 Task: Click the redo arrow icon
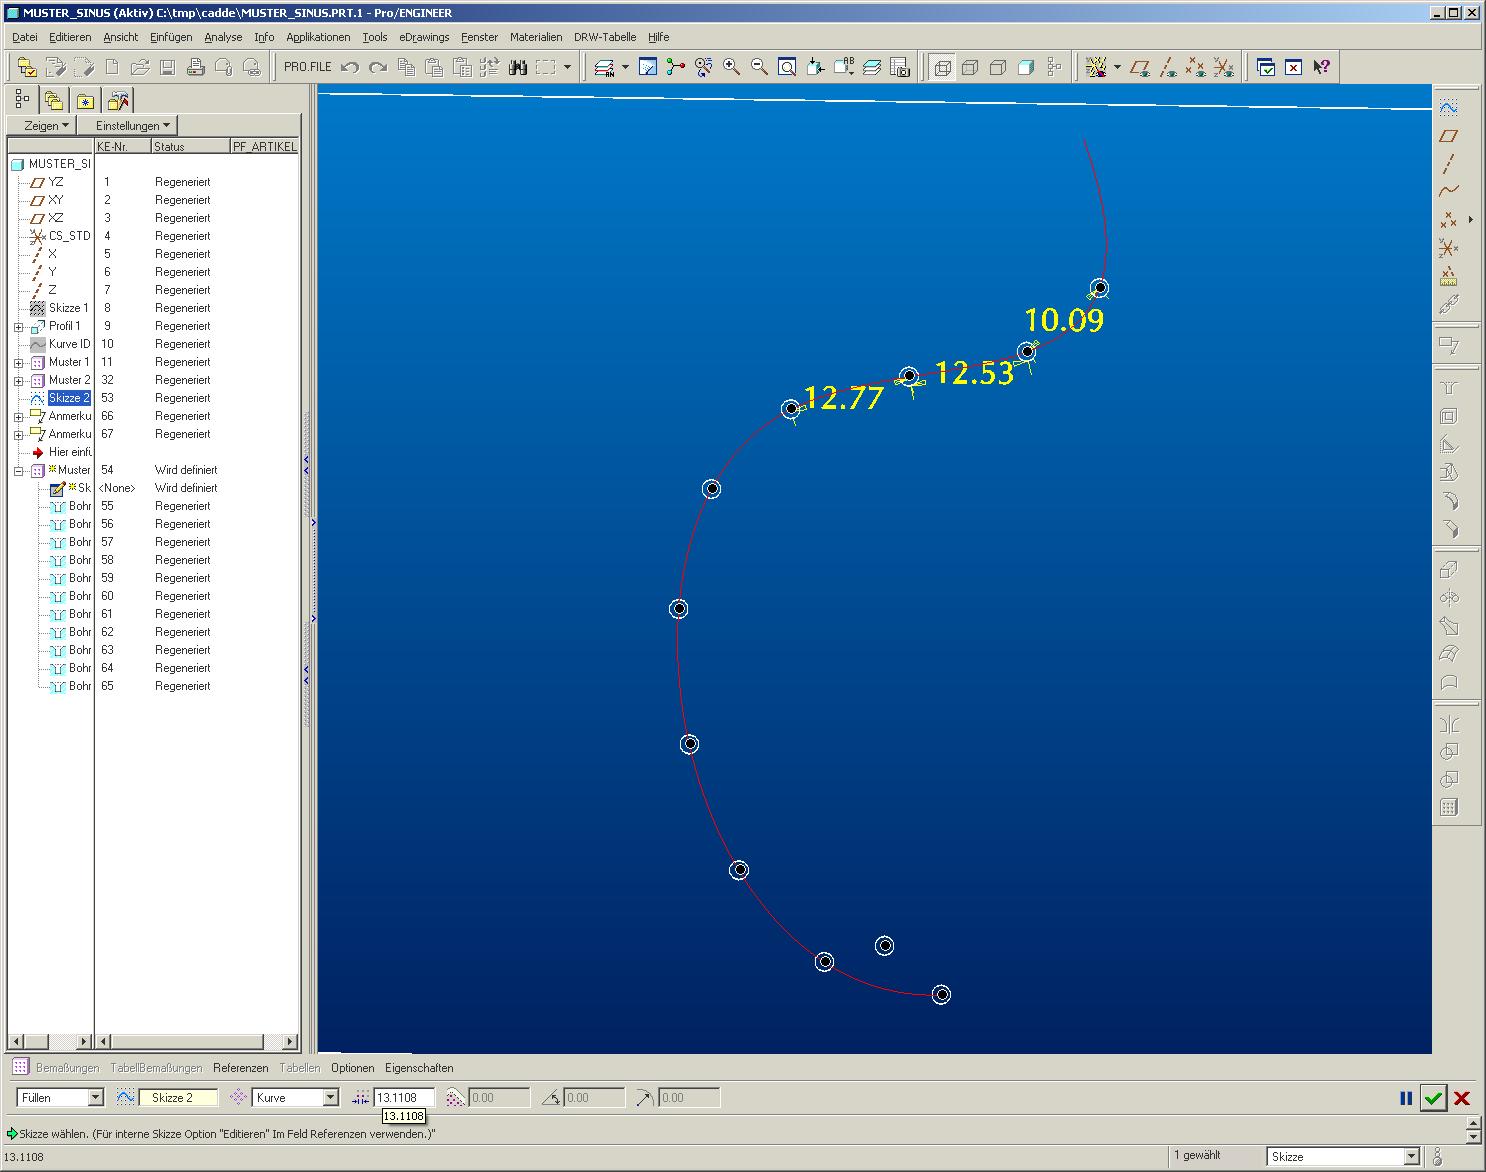(377, 67)
